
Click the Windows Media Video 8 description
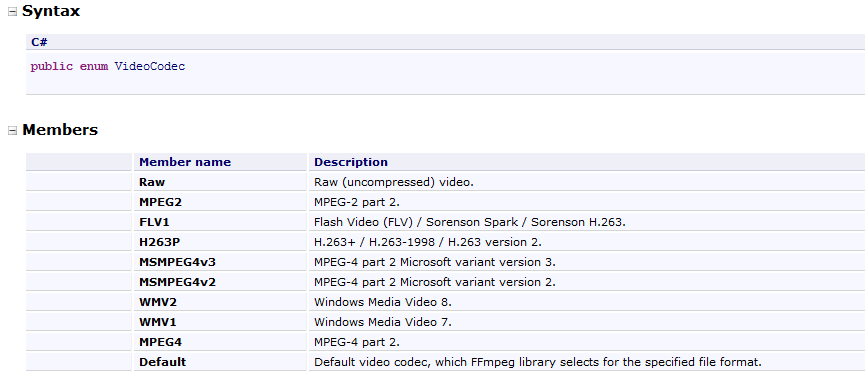(383, 302)
